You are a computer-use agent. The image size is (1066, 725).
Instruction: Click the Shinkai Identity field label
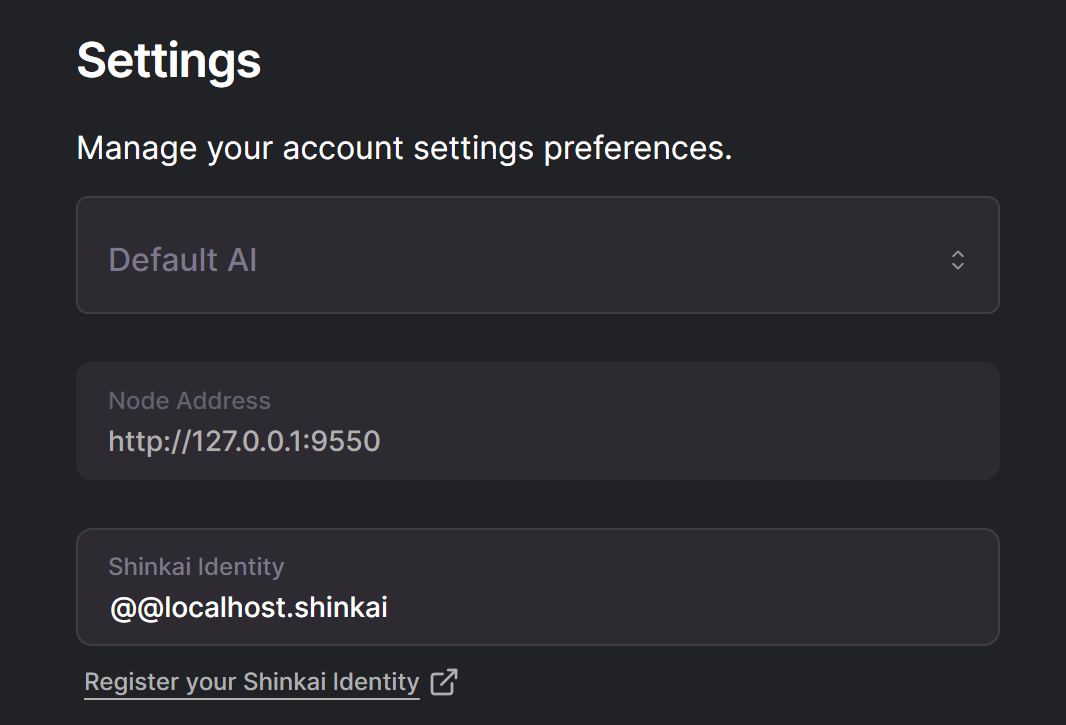pyautogui.click(x=196, y=567)
